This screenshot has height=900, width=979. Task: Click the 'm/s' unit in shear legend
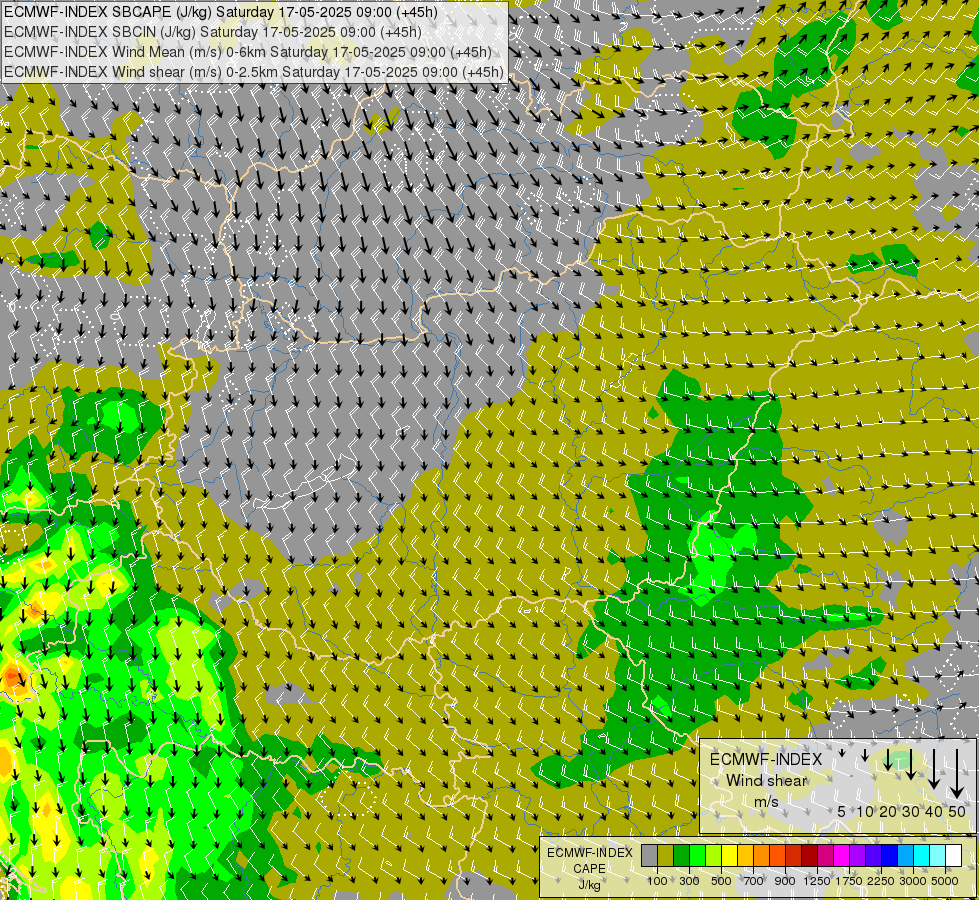[767, 801]
